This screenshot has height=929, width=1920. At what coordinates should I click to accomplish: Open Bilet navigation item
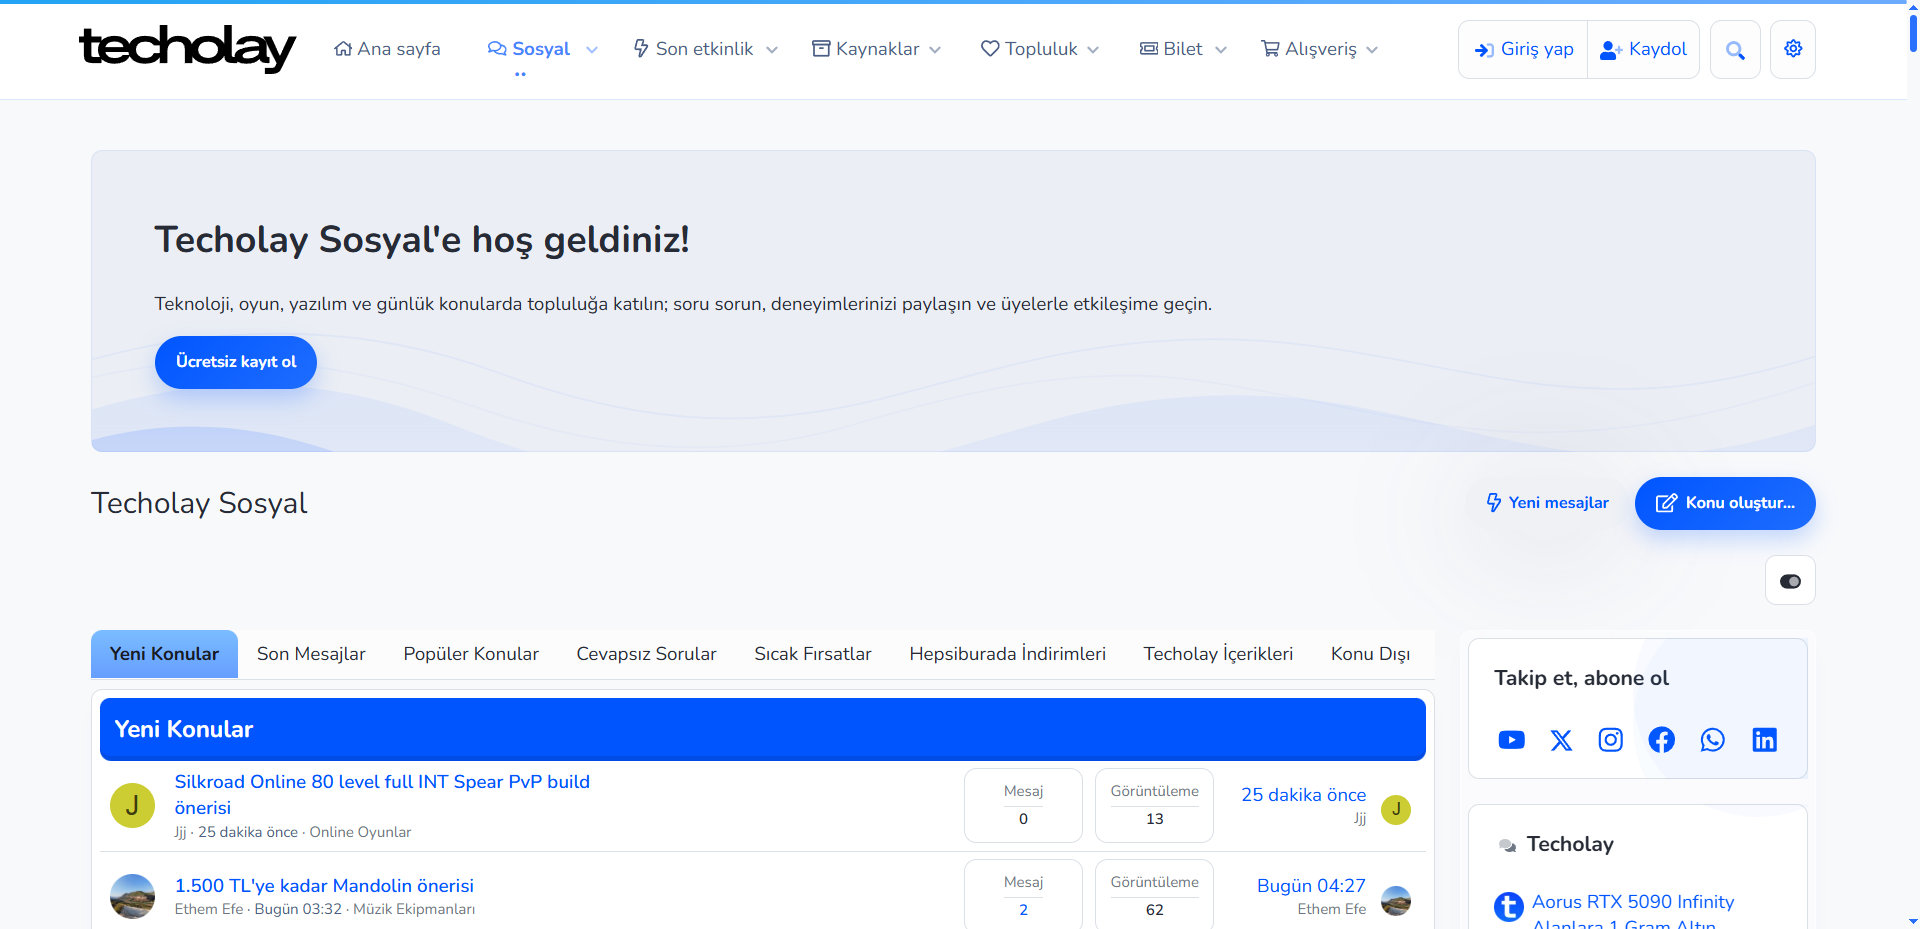pos(1171,49)
